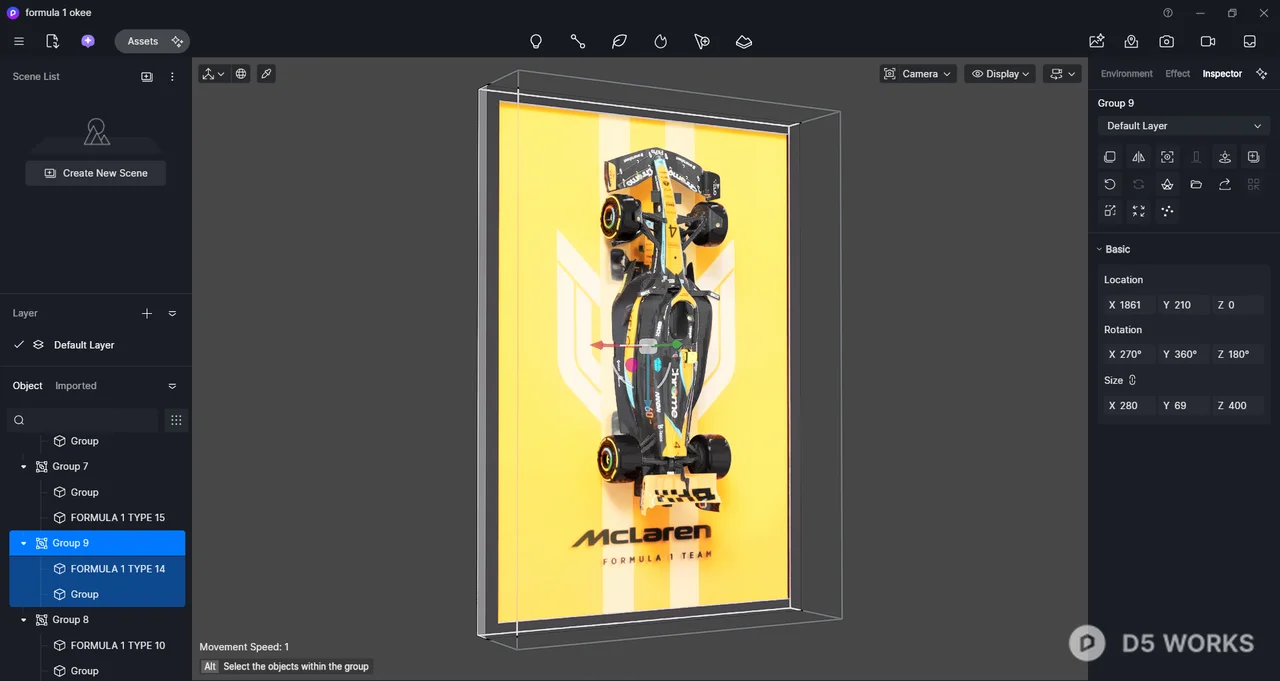
Task: Click the mirror flip icon in Inspector
Action: point(1139,157)
